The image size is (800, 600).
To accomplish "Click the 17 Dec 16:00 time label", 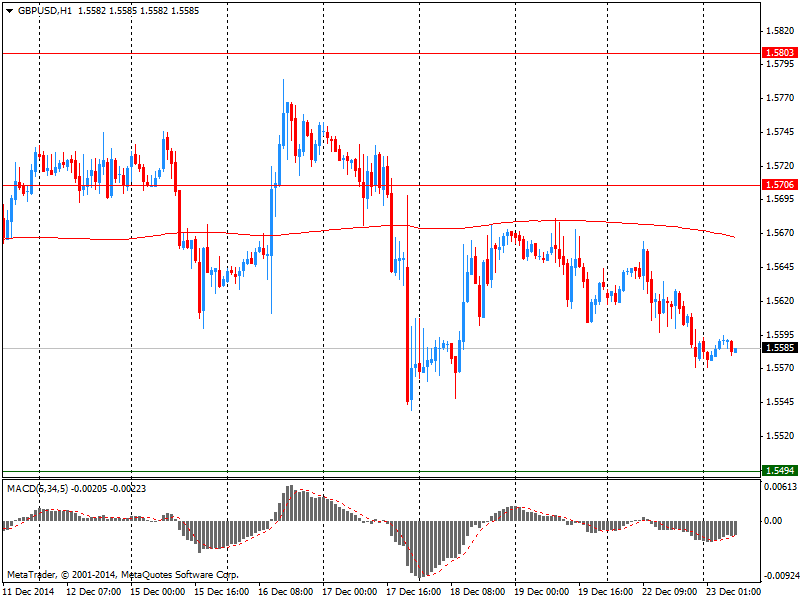I will tap(414, 591).
